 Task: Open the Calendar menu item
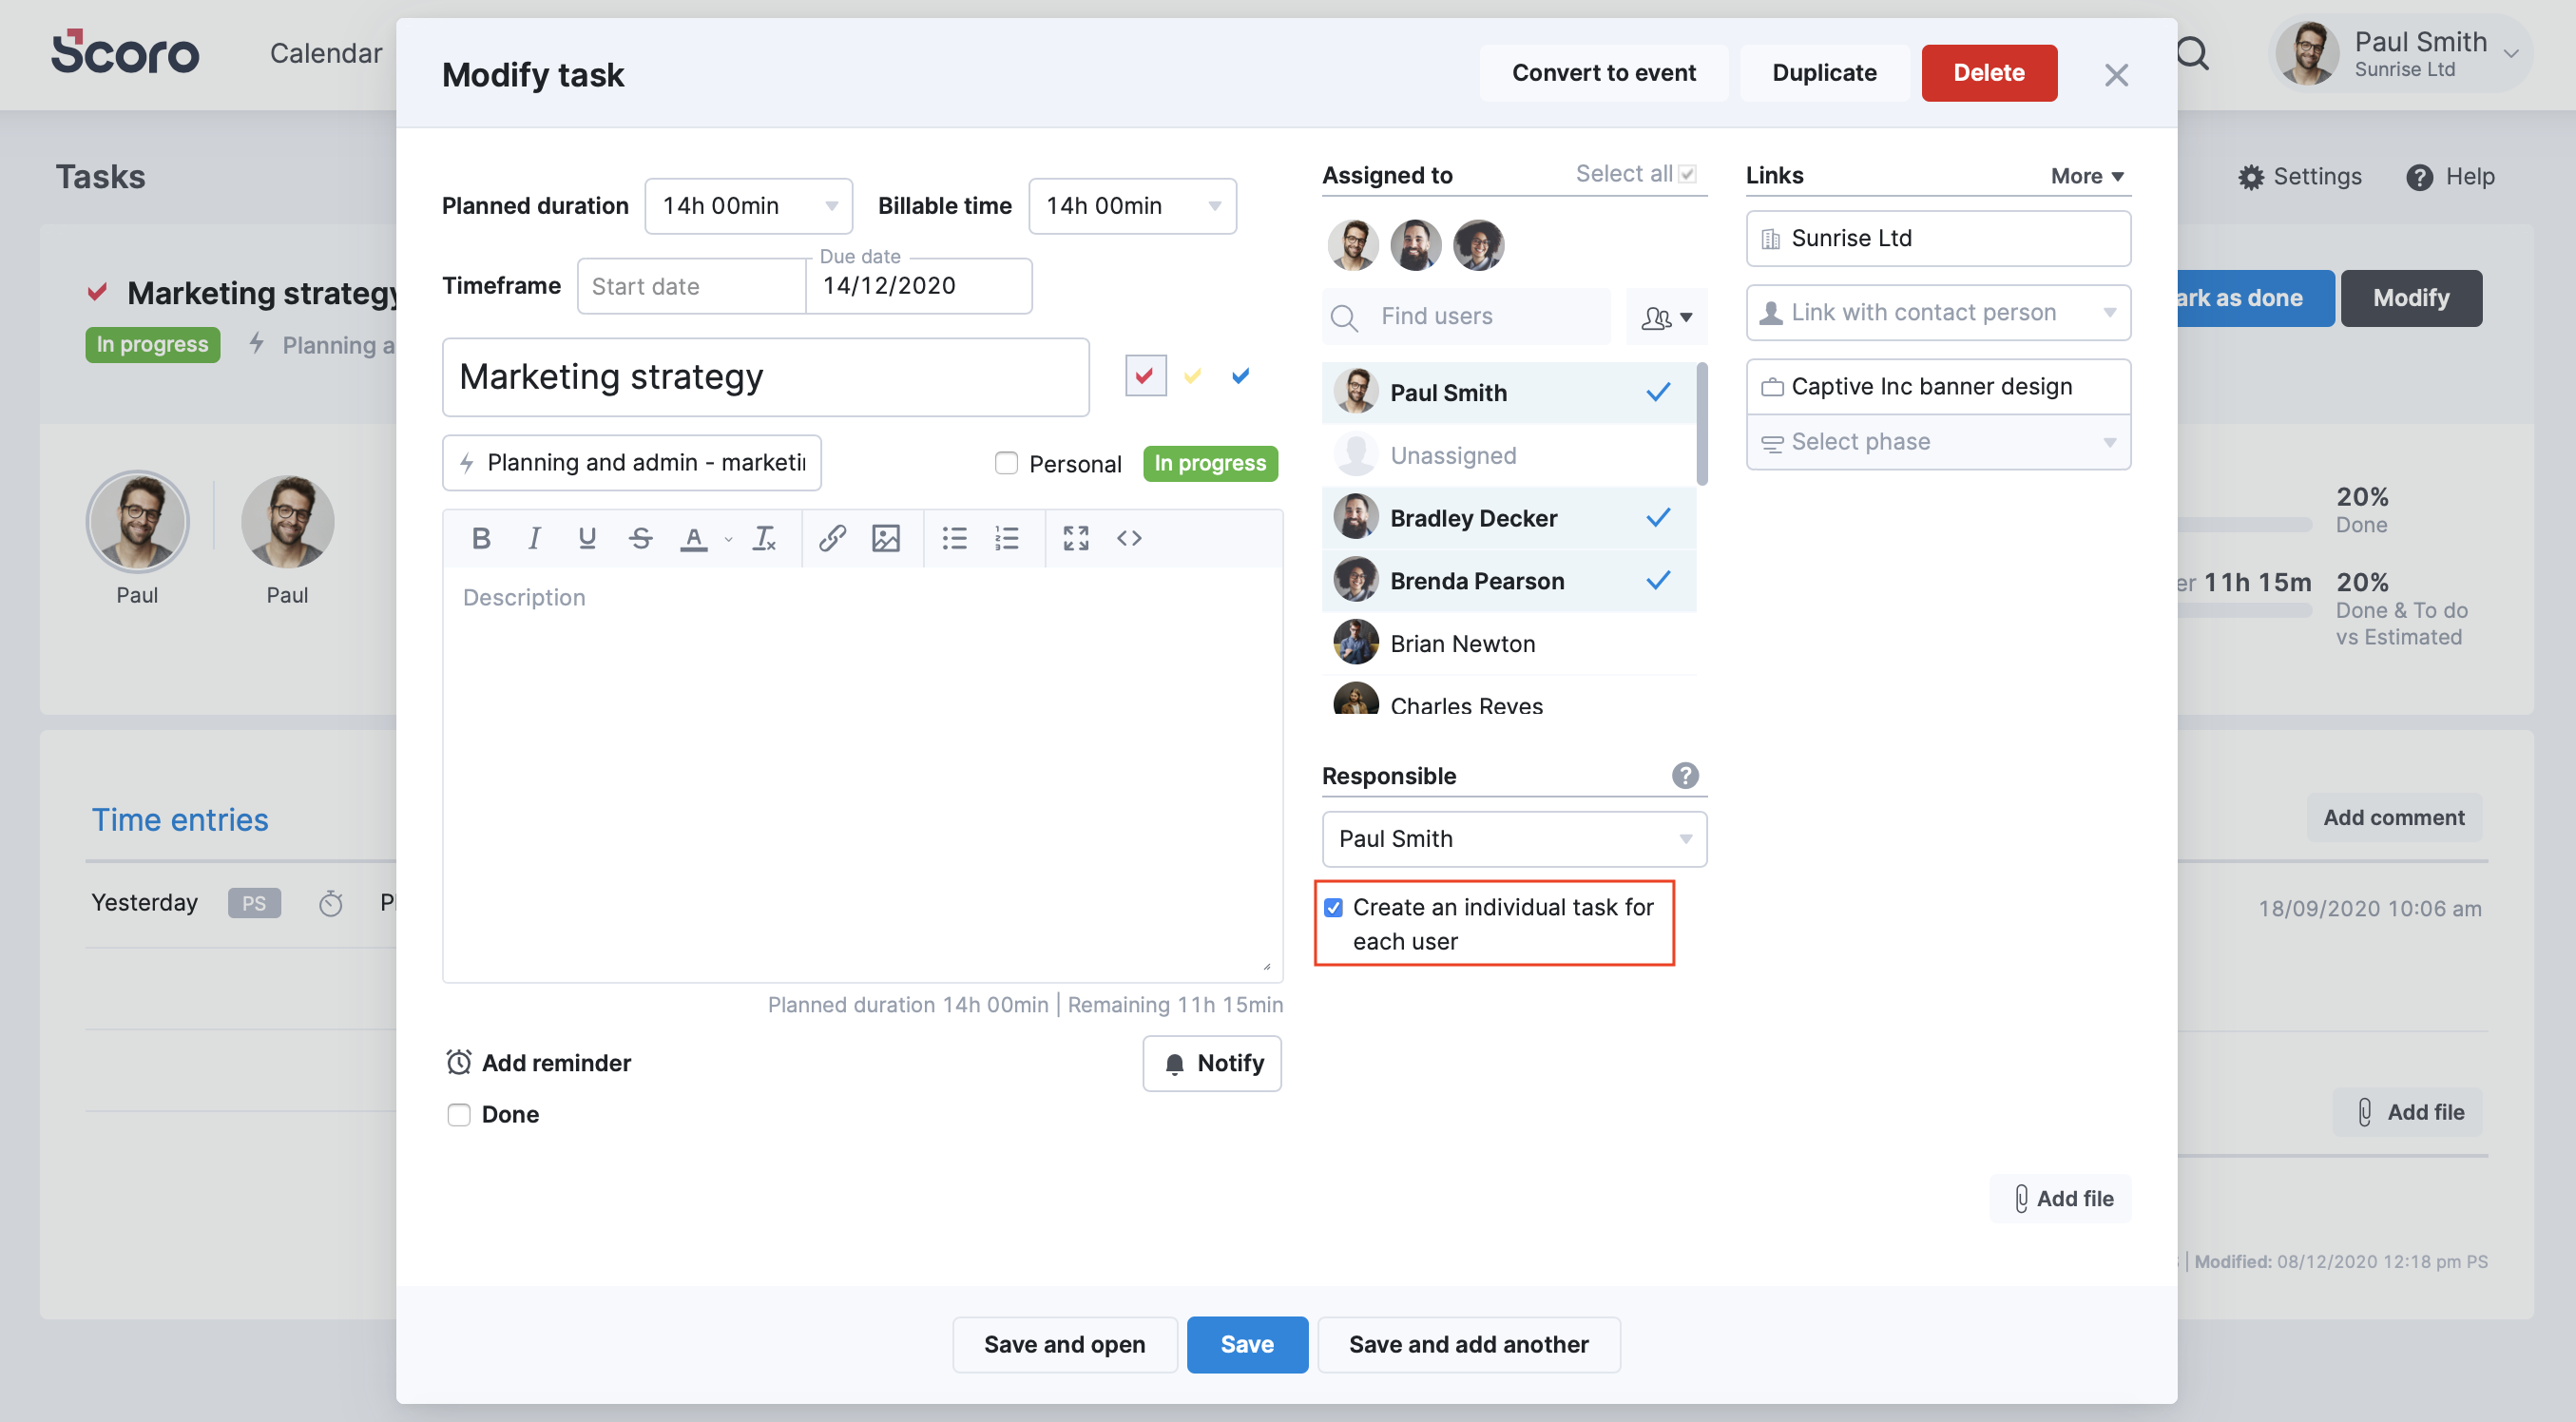point(326,53)
